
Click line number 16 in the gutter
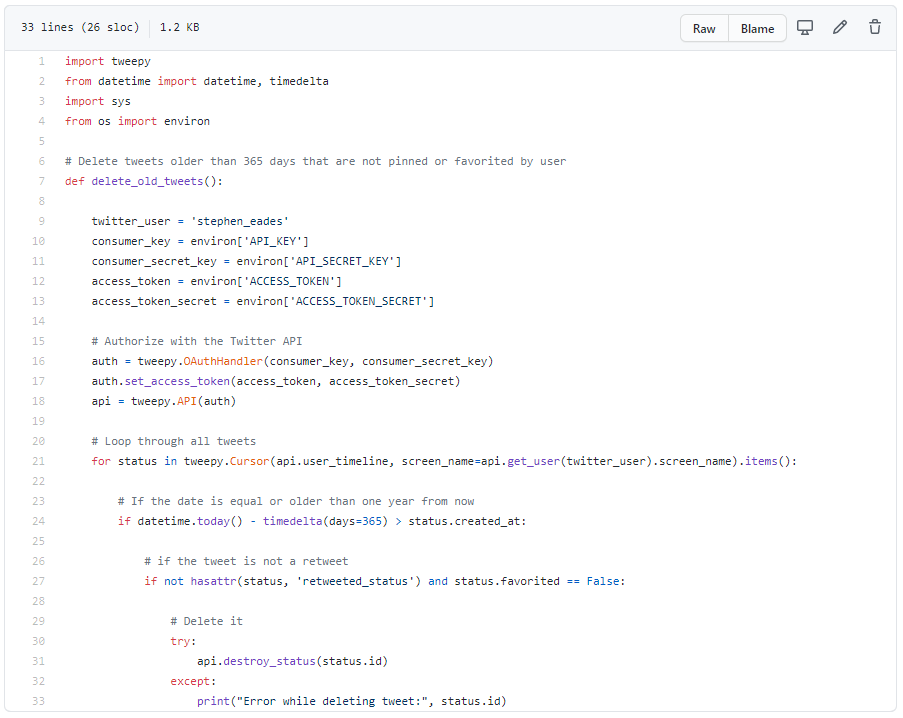(38, 361)
